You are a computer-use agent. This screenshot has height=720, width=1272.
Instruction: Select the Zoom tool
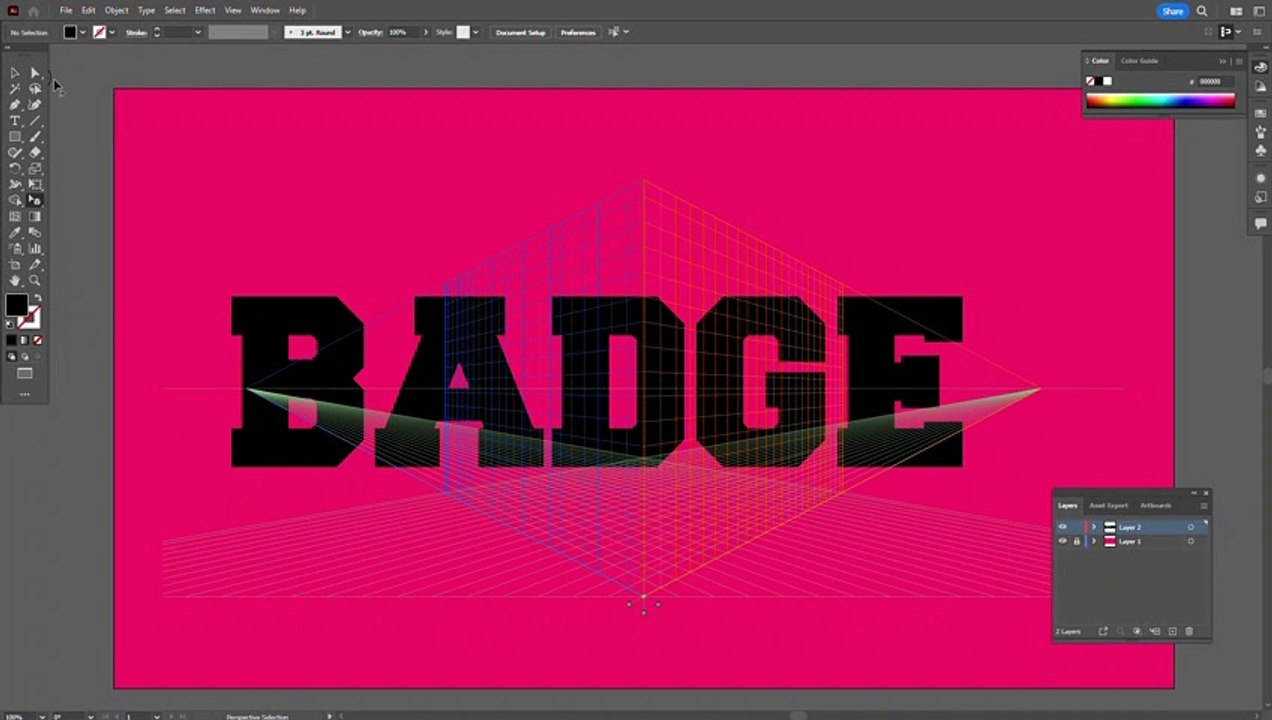pyautogui.click(x=35, y=281)
